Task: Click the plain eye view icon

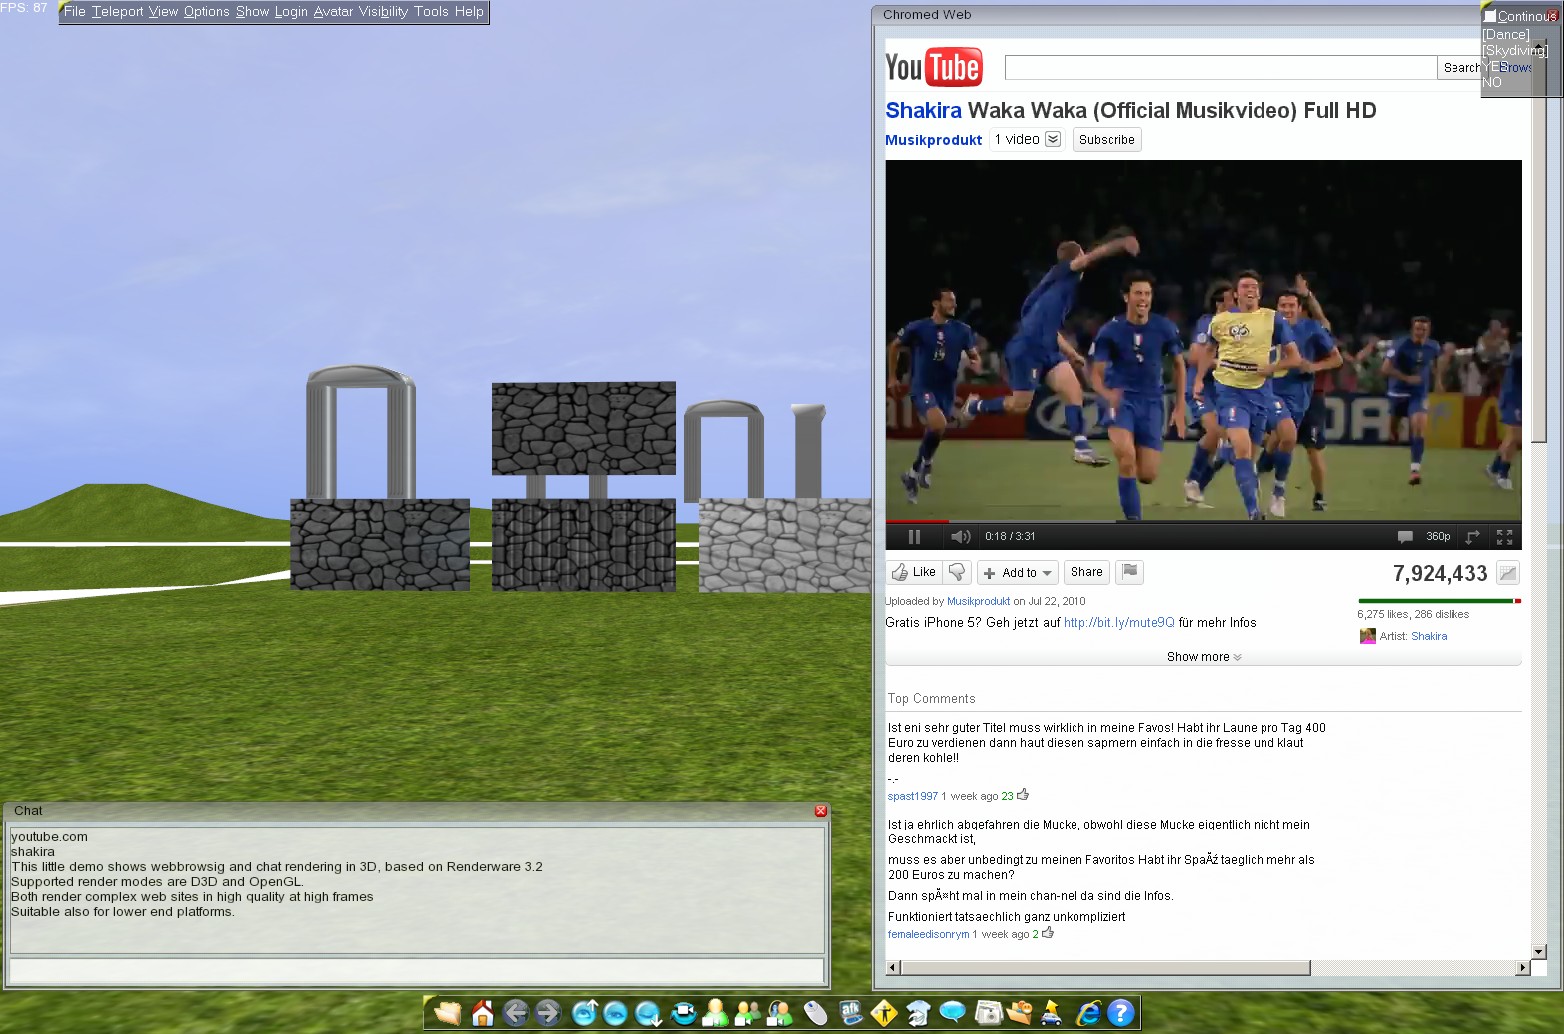Action: tap(615, 1013)
